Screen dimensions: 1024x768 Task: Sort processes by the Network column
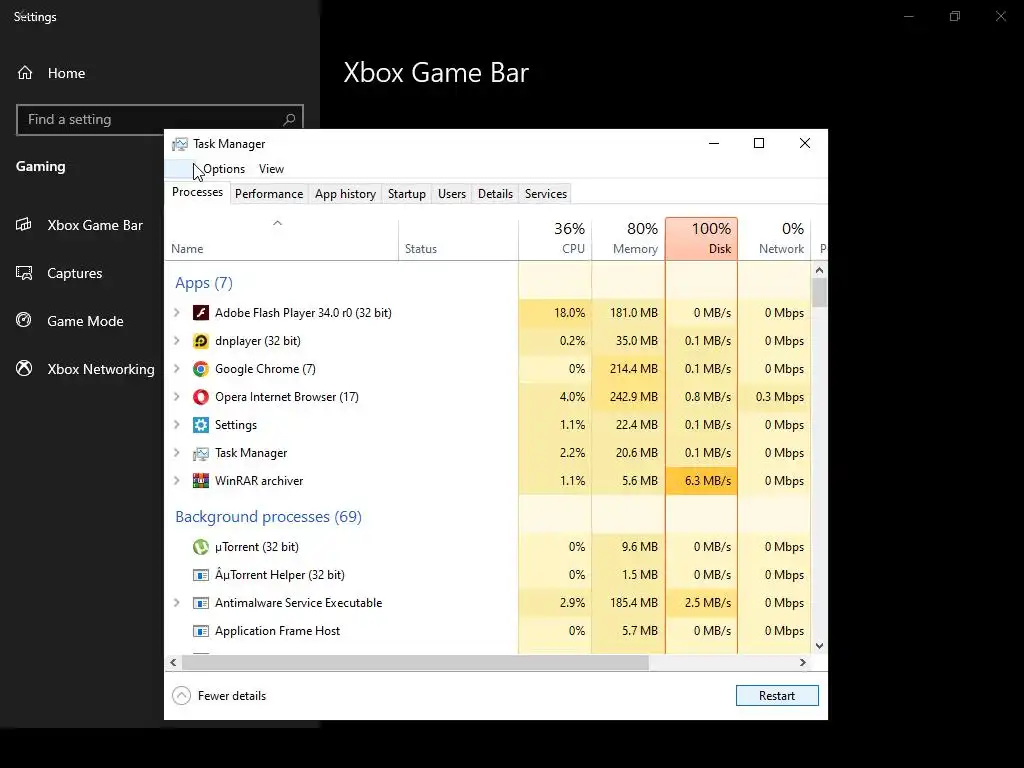point(775,239)
